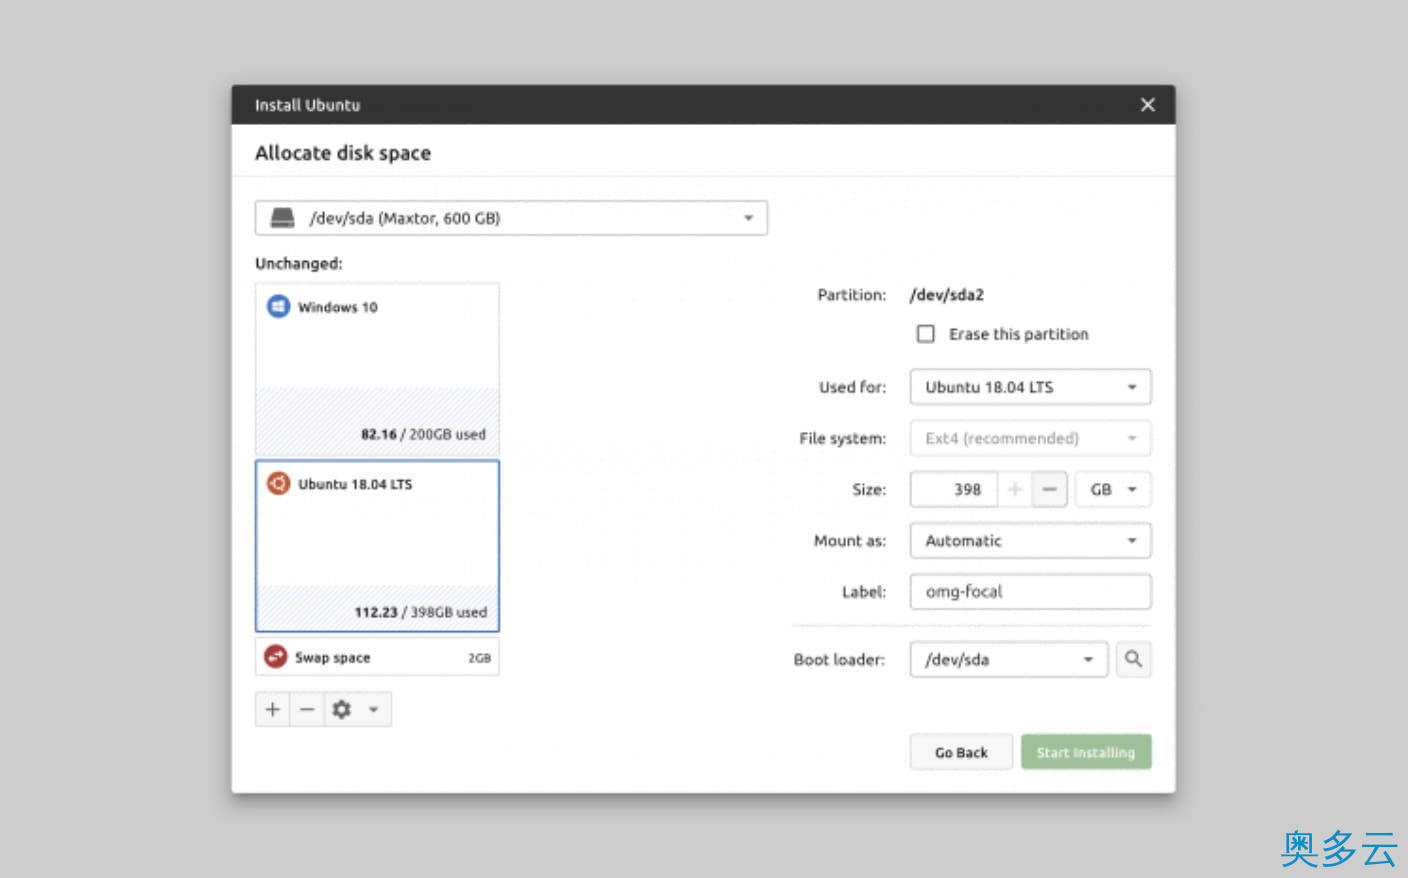Click the Install Ubuntu title text
1408x878 pixels.
[307, 105]
